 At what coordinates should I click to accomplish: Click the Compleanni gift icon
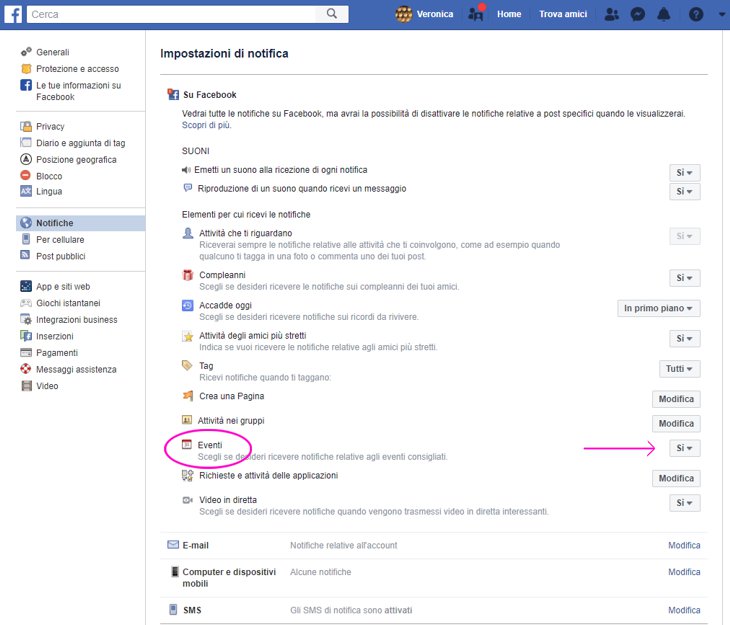click(x=188, y=275)
